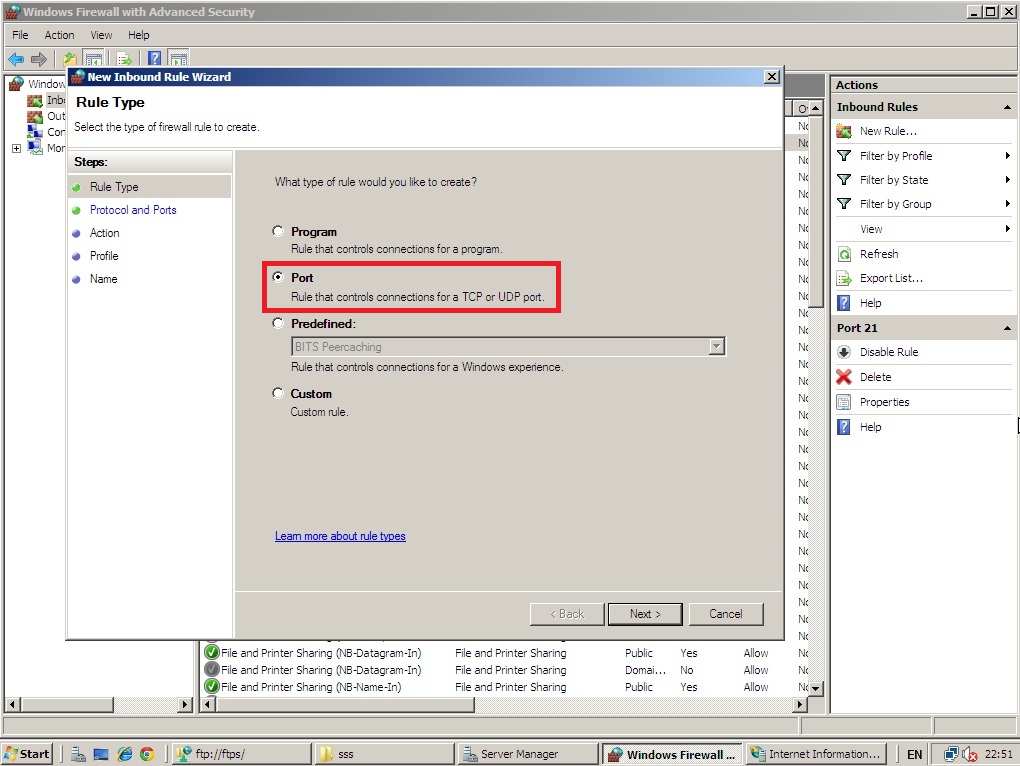Open the ftp://ftps/ taskbar window
Image resolution: width=1020 pixels, height=766 pixels.
241,754
